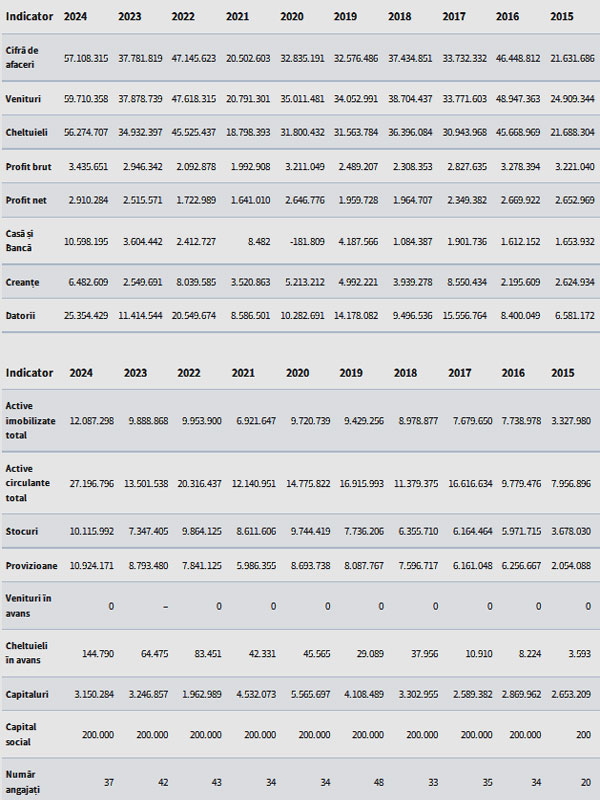Click the Provizioane value for 2024
The width and height of the screenshot is (600, 800).
(x=92, y=565)
